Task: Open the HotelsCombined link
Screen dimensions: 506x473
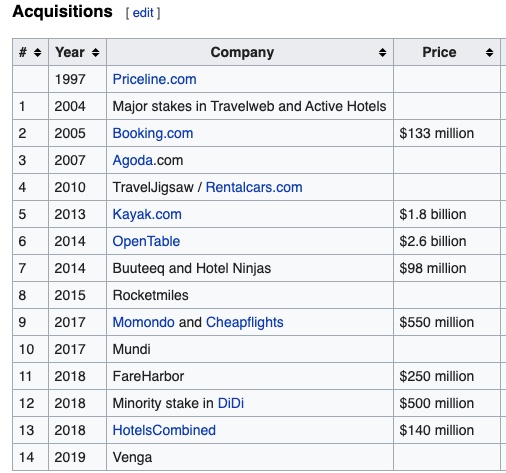Action: tap(164, 430)
